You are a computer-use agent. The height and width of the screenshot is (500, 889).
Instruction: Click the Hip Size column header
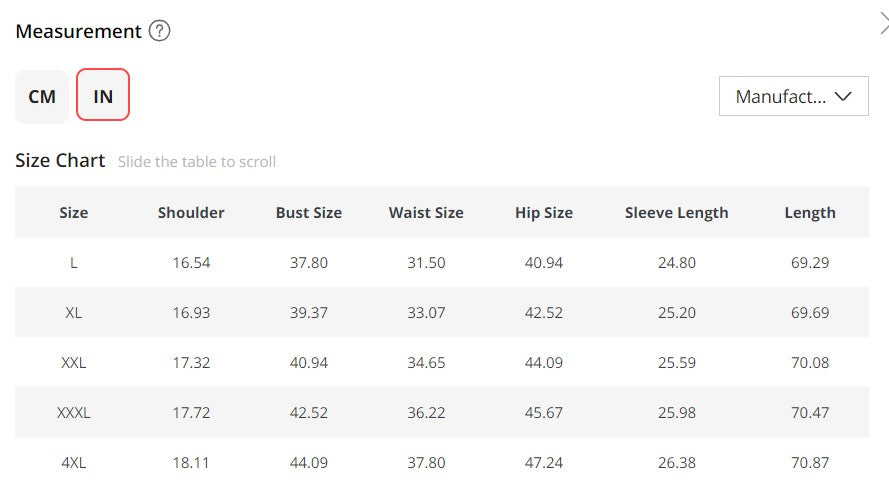[x=544, y=212]
